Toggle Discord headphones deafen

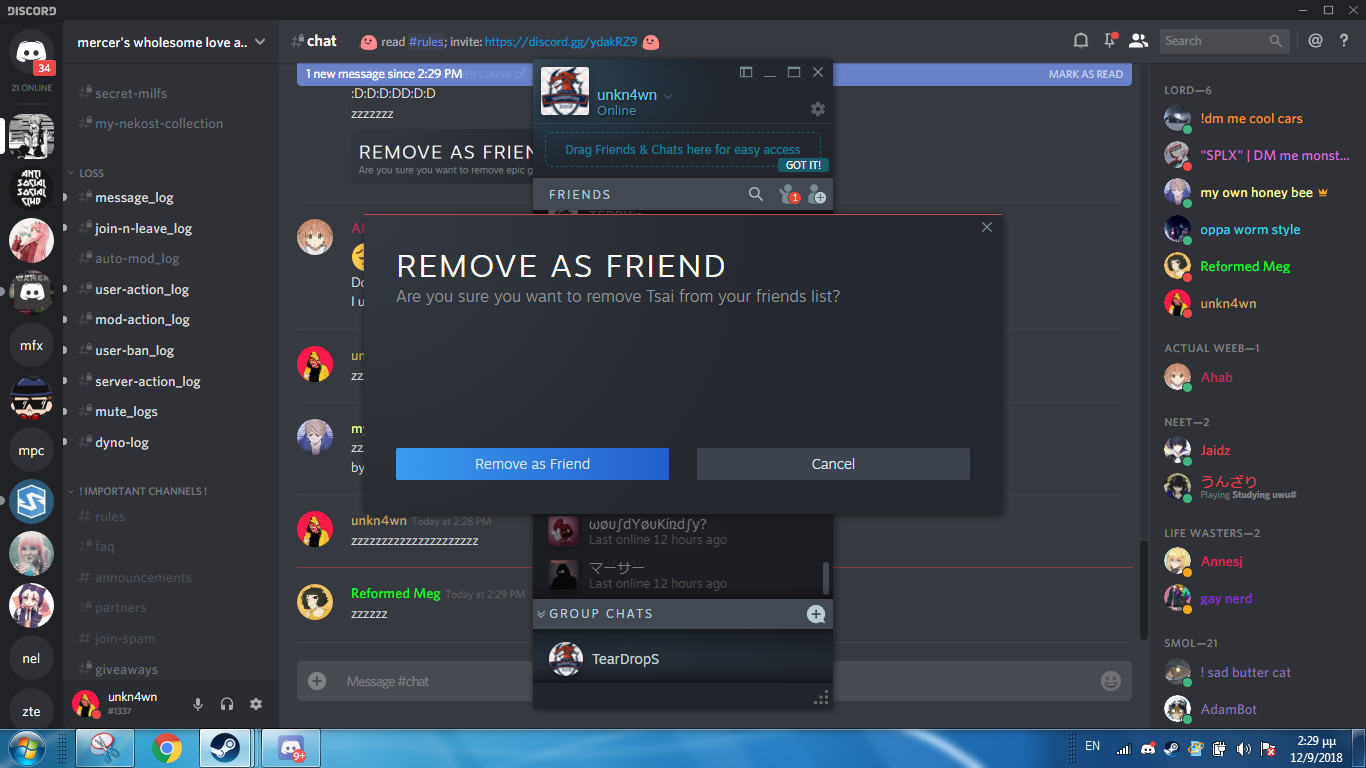227,704
